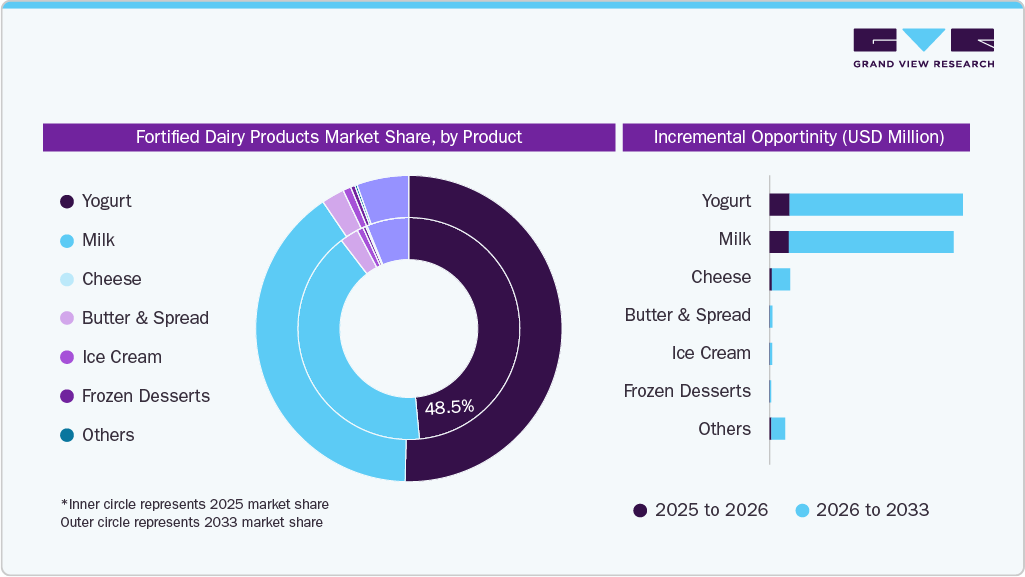Click the Fortified Dairy Products Market Share header
The image size is (1025, 577).
[x=329, y=137]
